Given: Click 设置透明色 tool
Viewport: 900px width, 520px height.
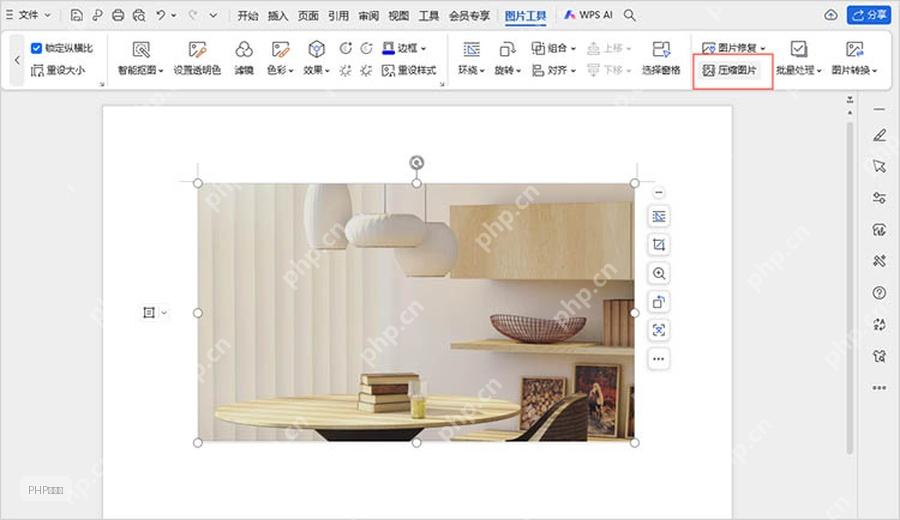Looking at the screenshot, I should 197,59.
